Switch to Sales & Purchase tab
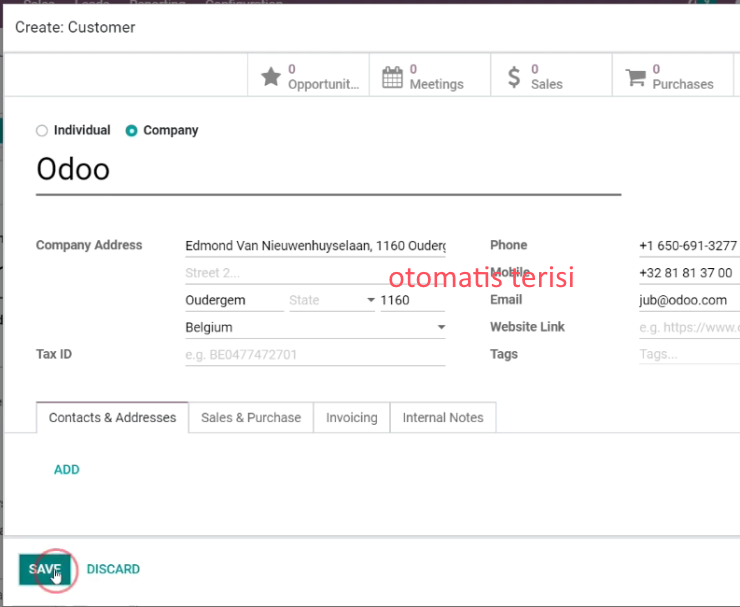 (x=251, y=417)
